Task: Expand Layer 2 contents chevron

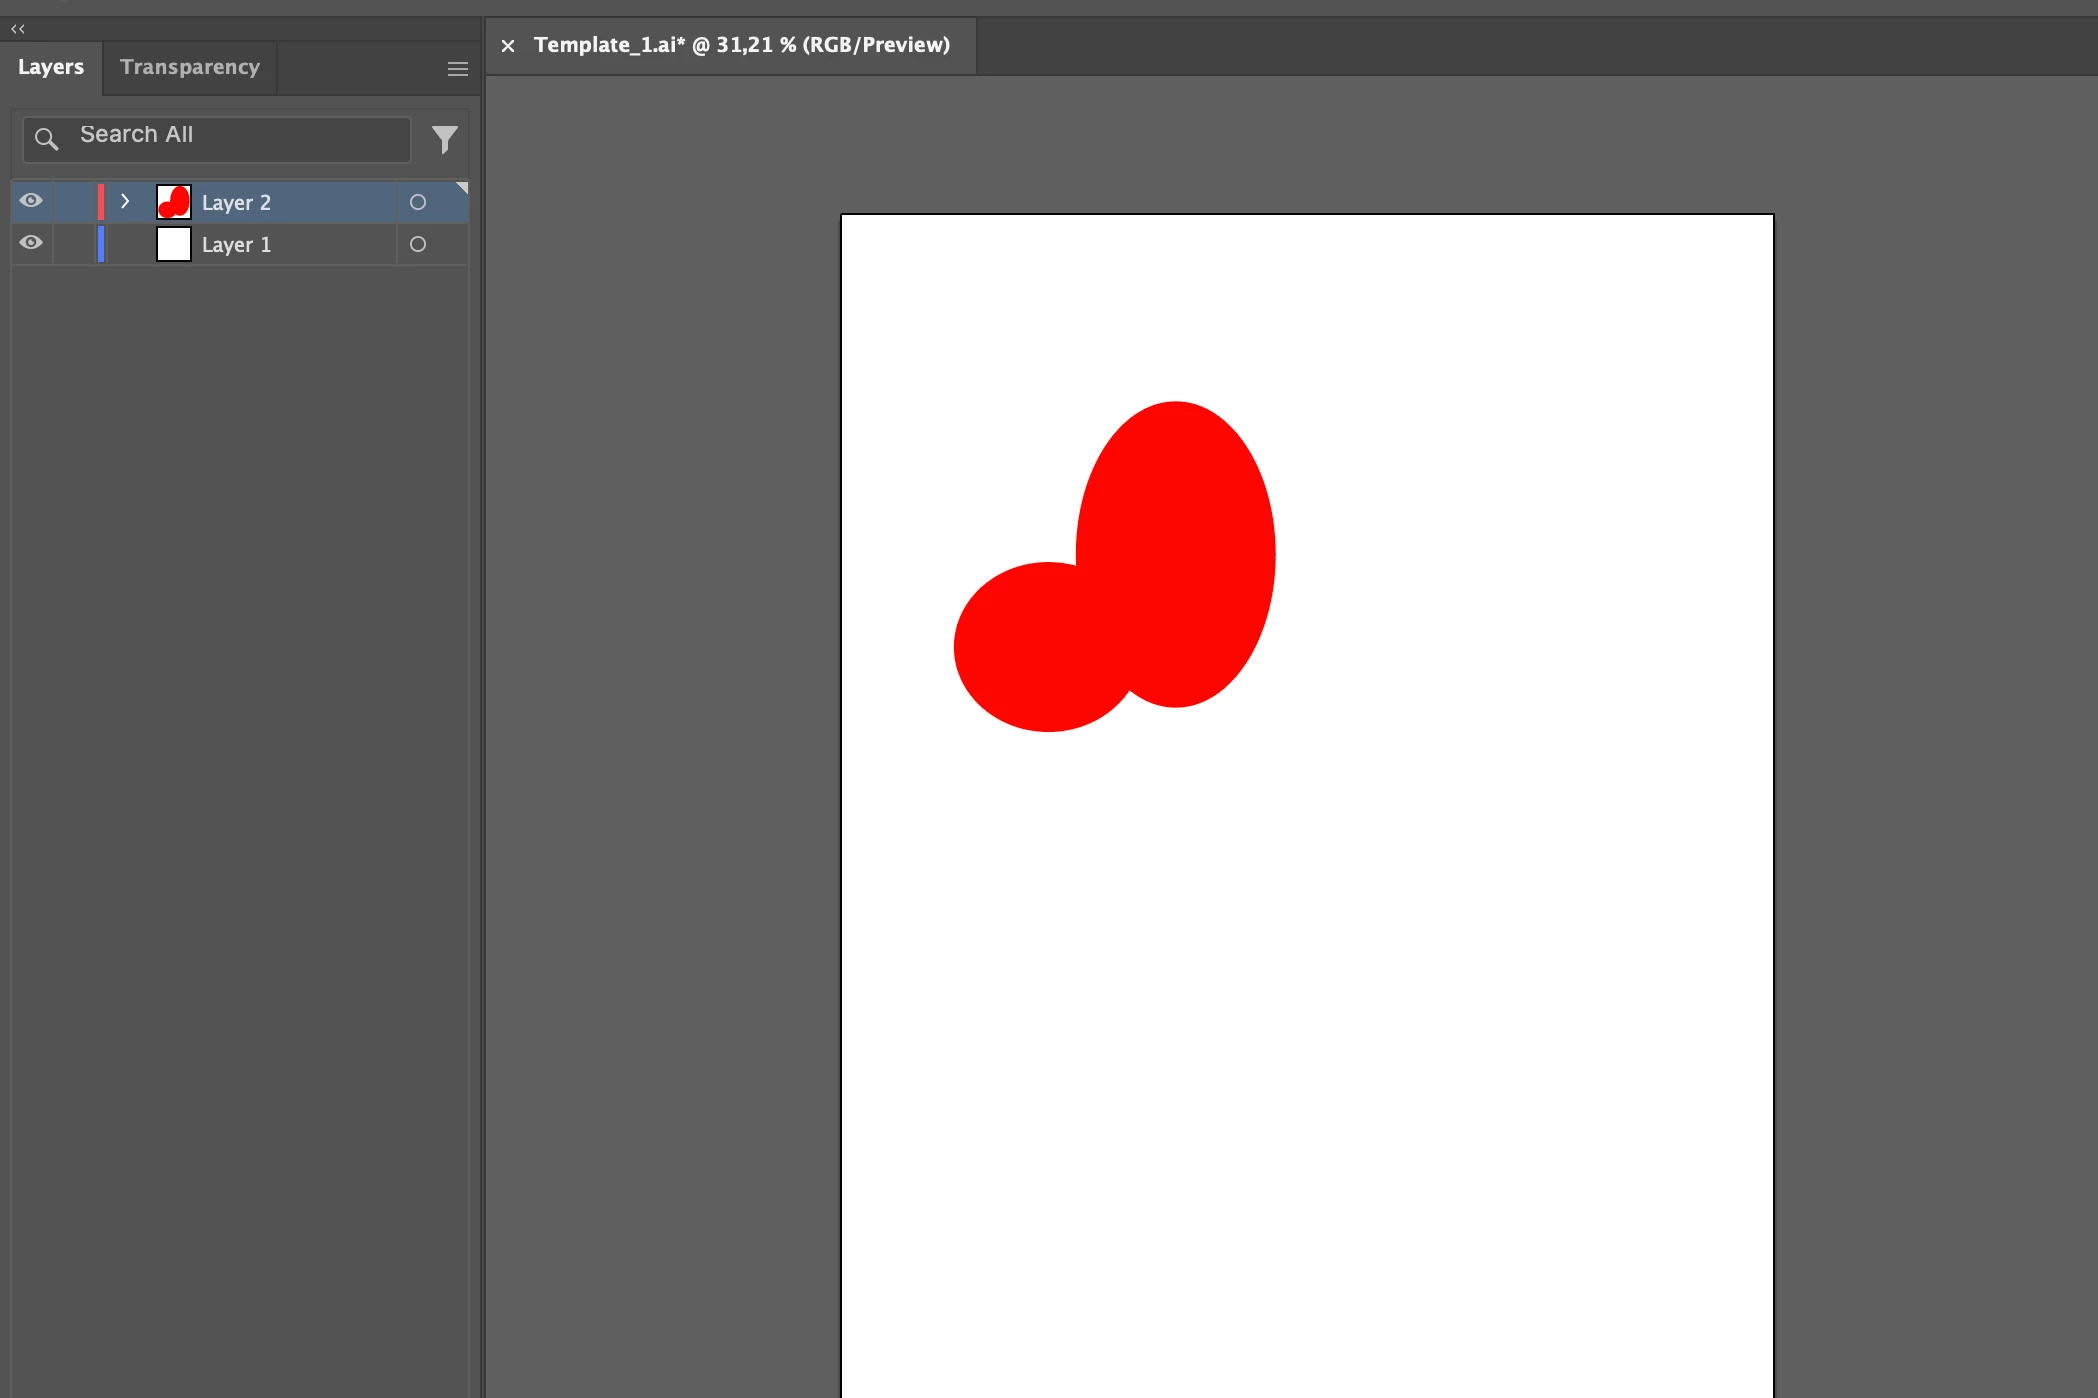Action: 125,202
